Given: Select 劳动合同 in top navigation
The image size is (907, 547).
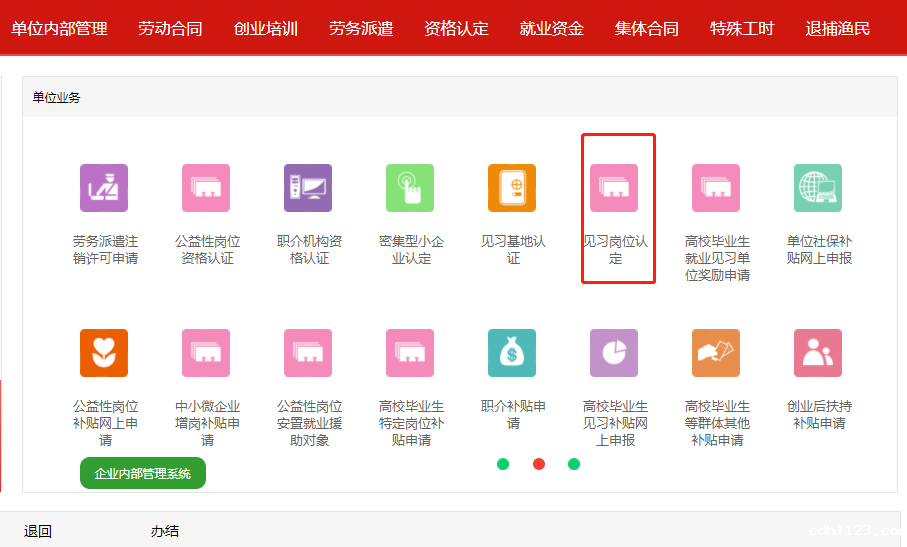Looking at the screenshot, I should pos(170,28).
